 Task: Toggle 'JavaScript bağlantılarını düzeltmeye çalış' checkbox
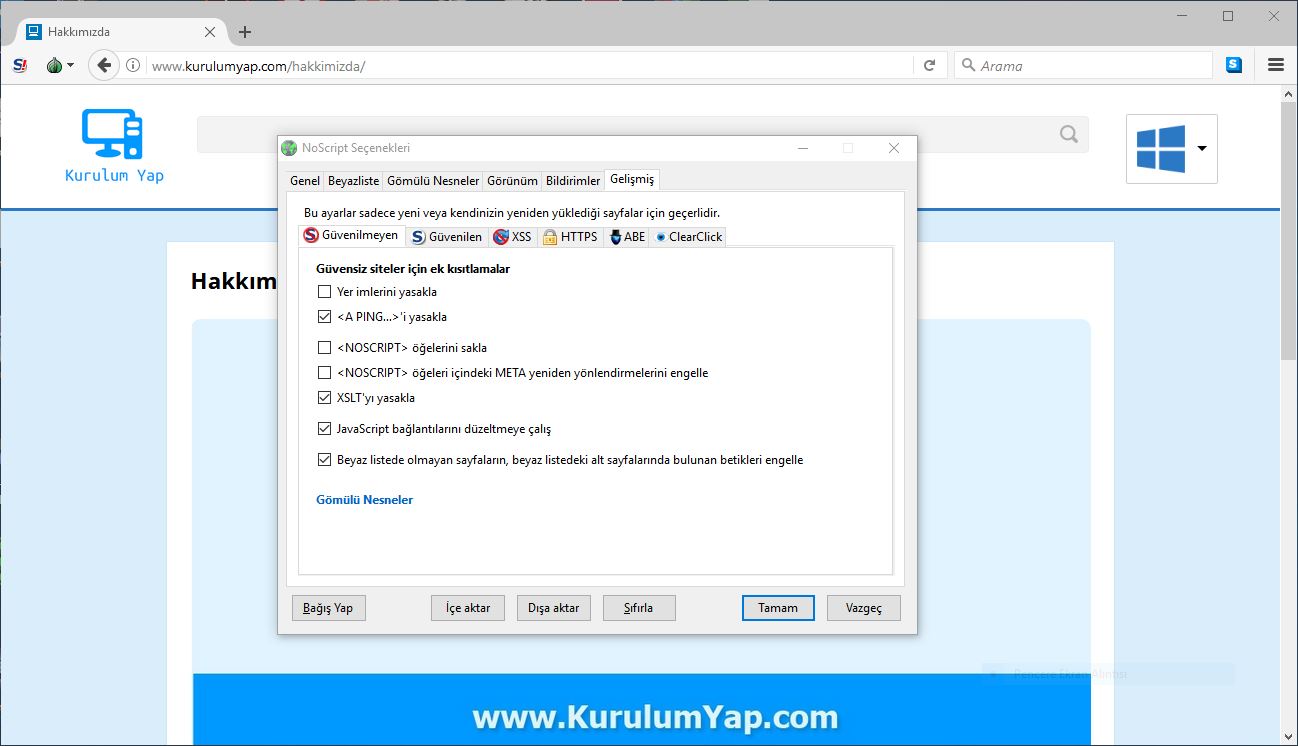324,429
